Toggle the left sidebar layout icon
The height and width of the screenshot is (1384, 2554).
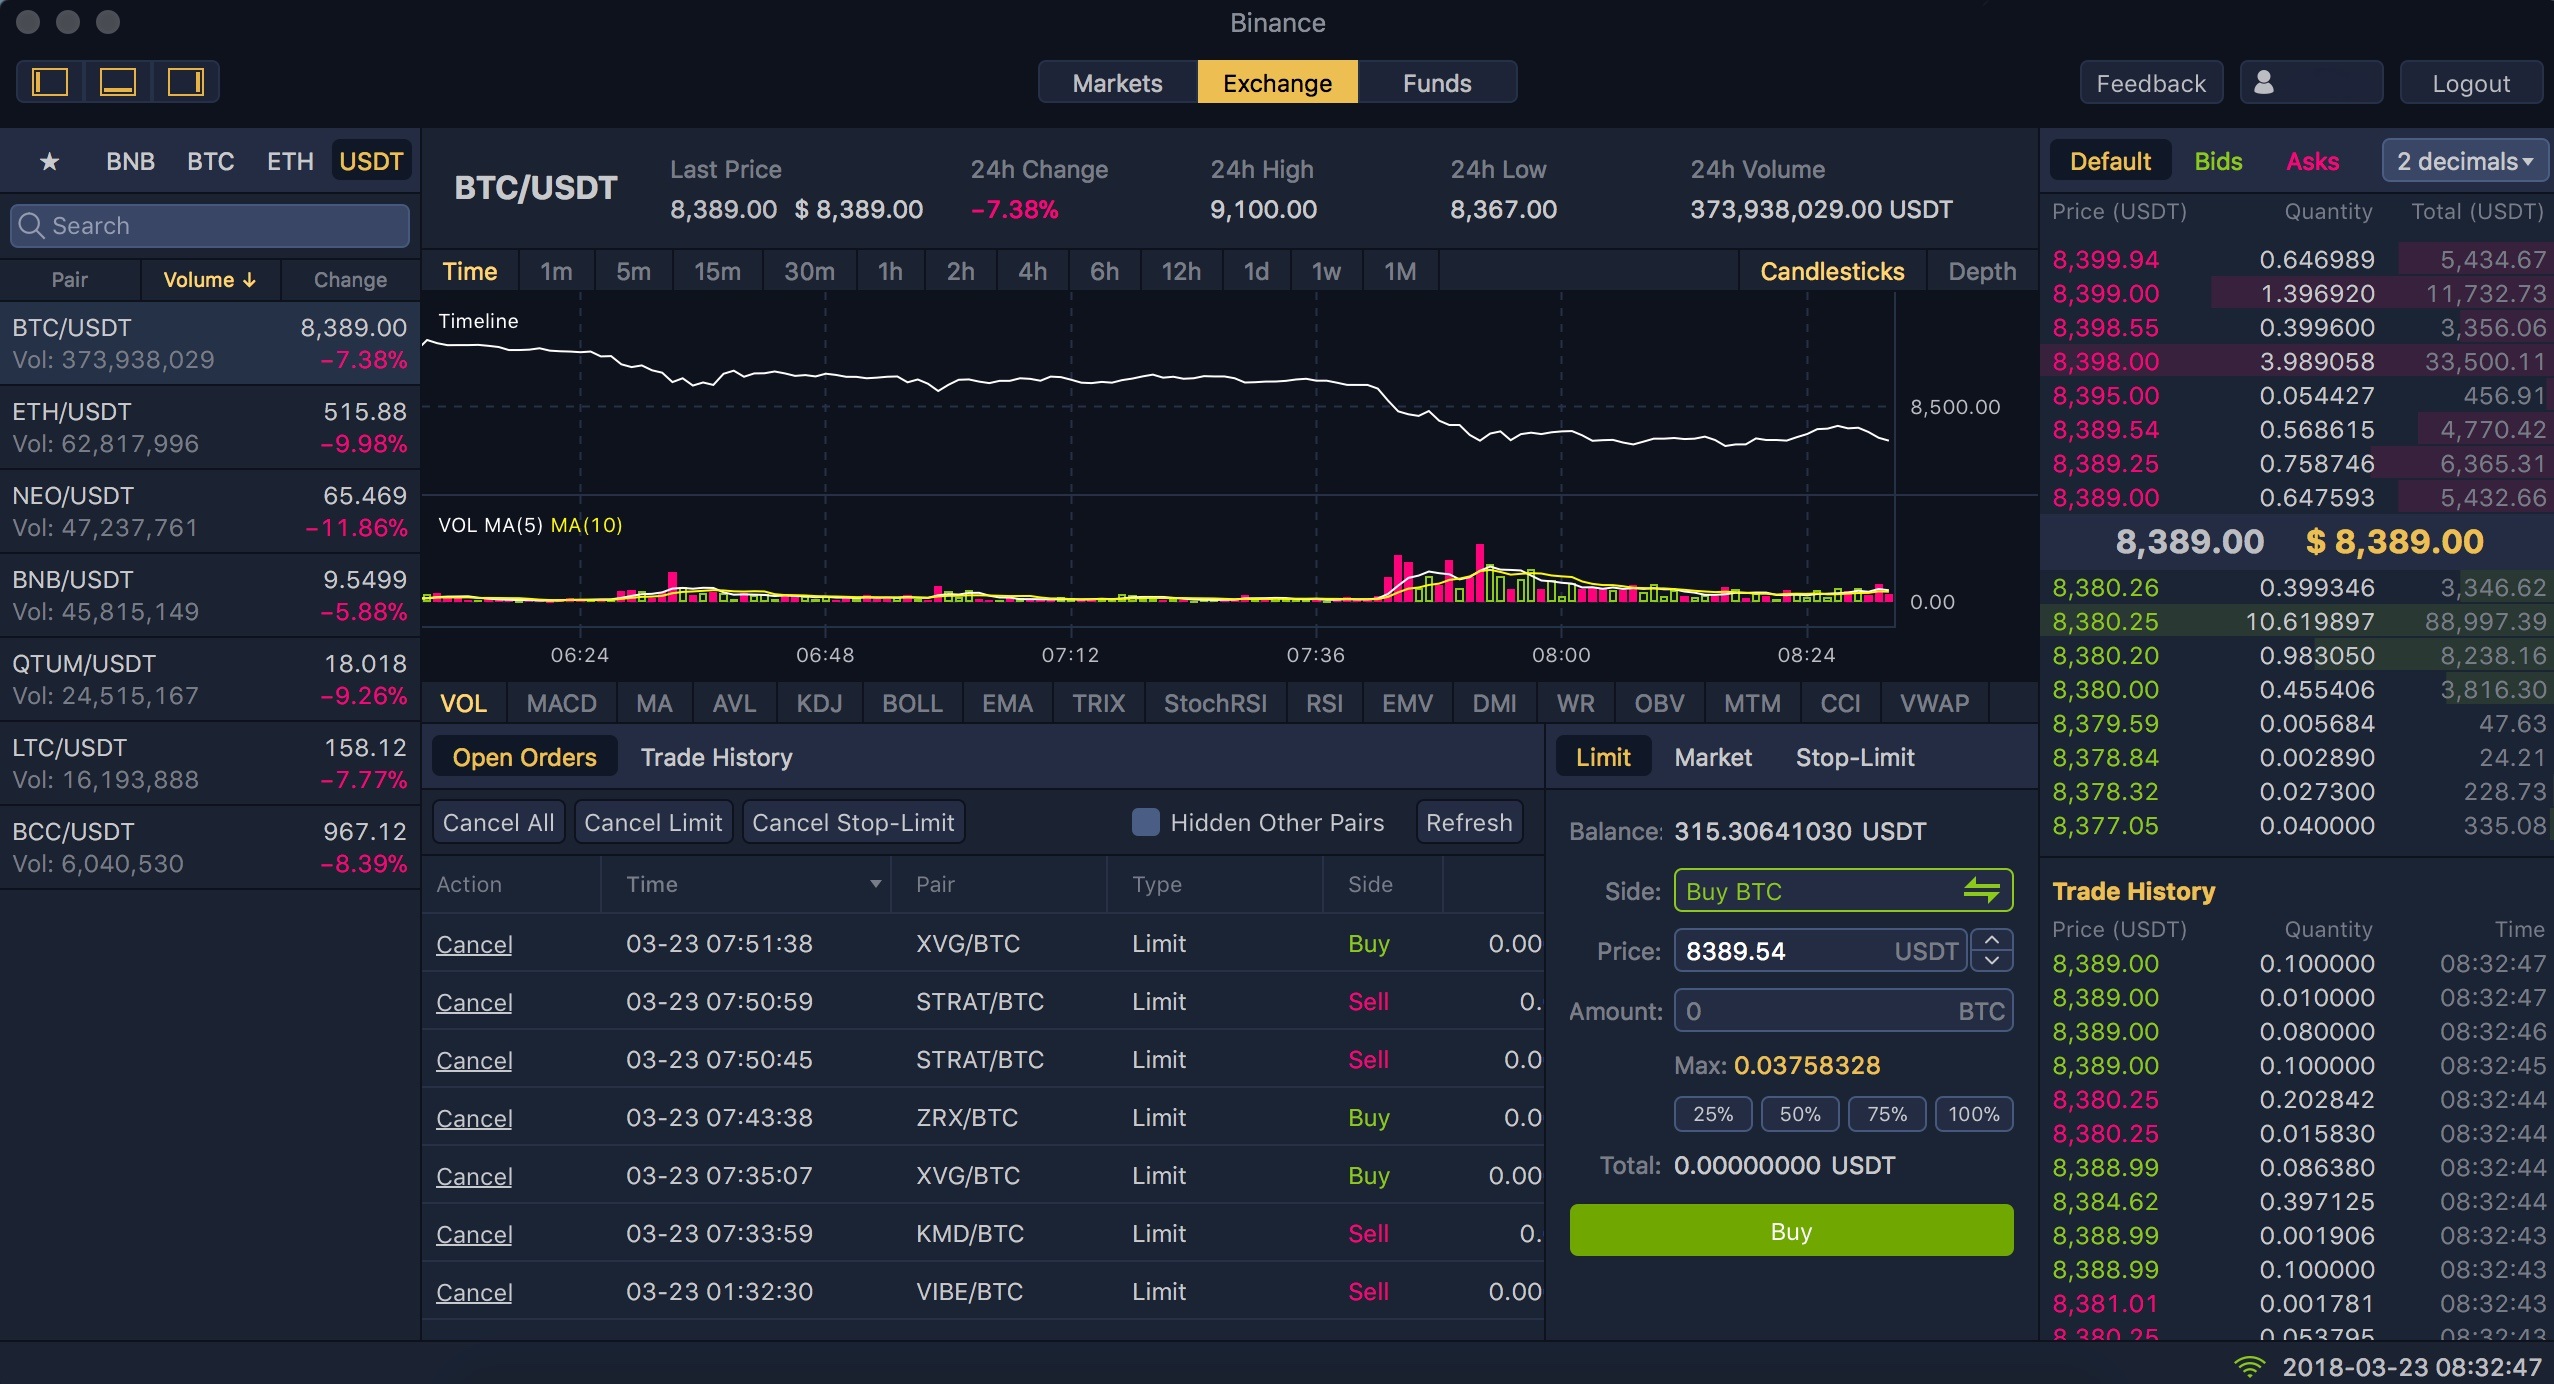click(50, 82)
